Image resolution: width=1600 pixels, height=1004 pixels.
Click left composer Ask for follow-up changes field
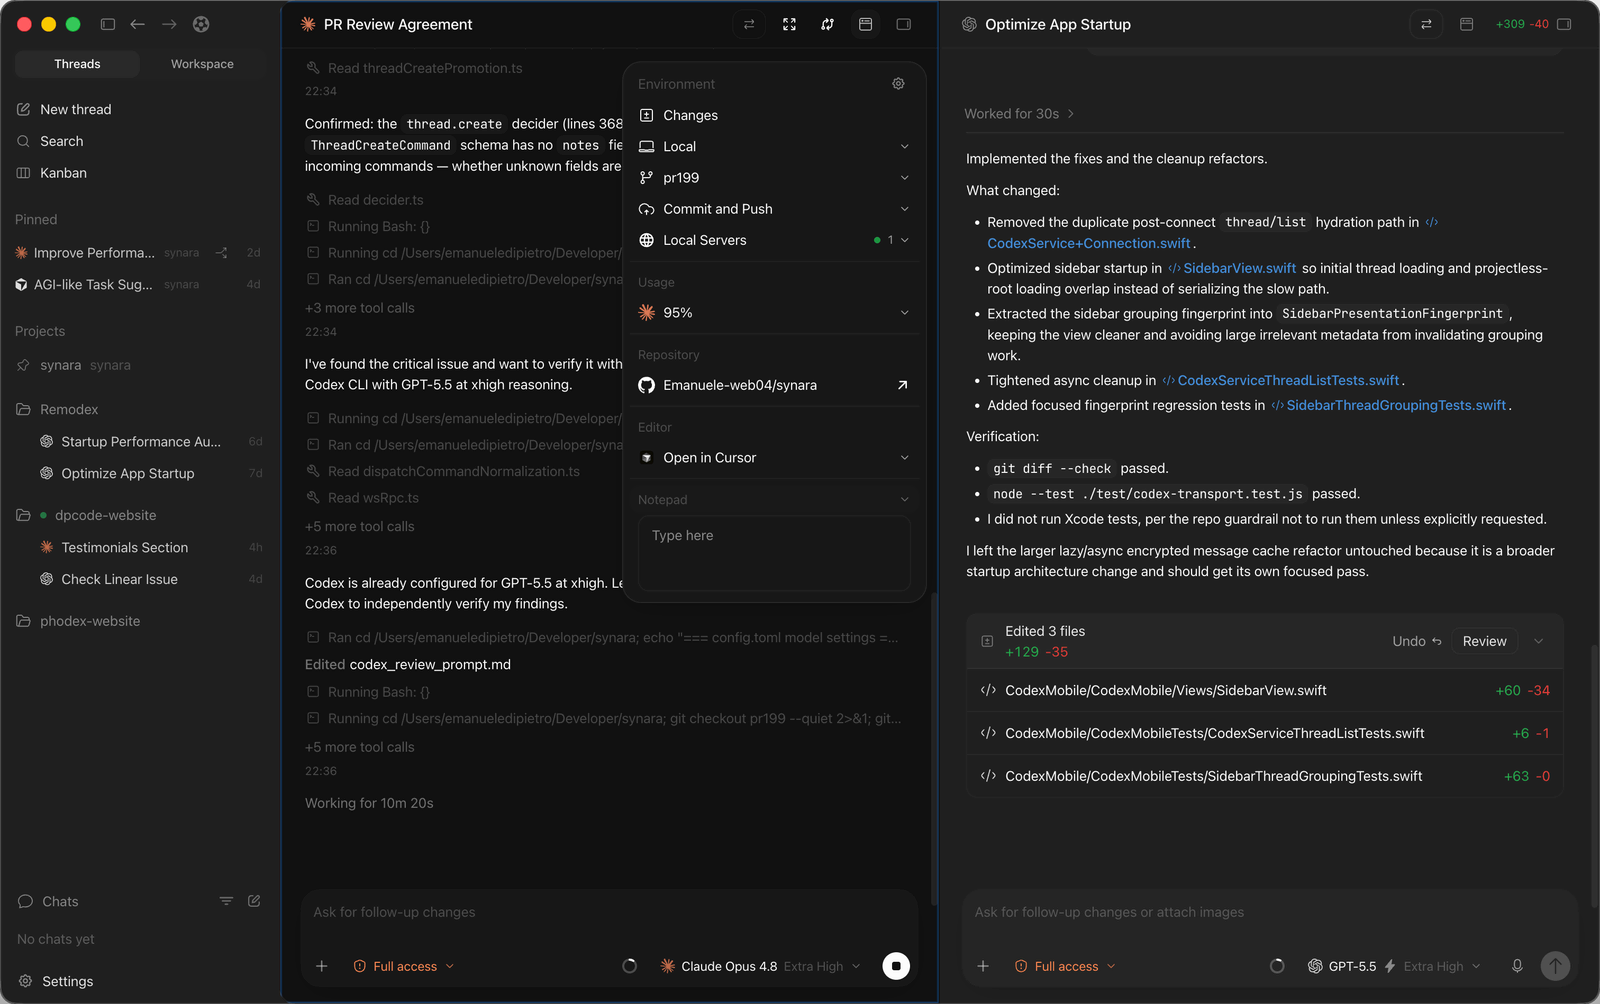608,912
